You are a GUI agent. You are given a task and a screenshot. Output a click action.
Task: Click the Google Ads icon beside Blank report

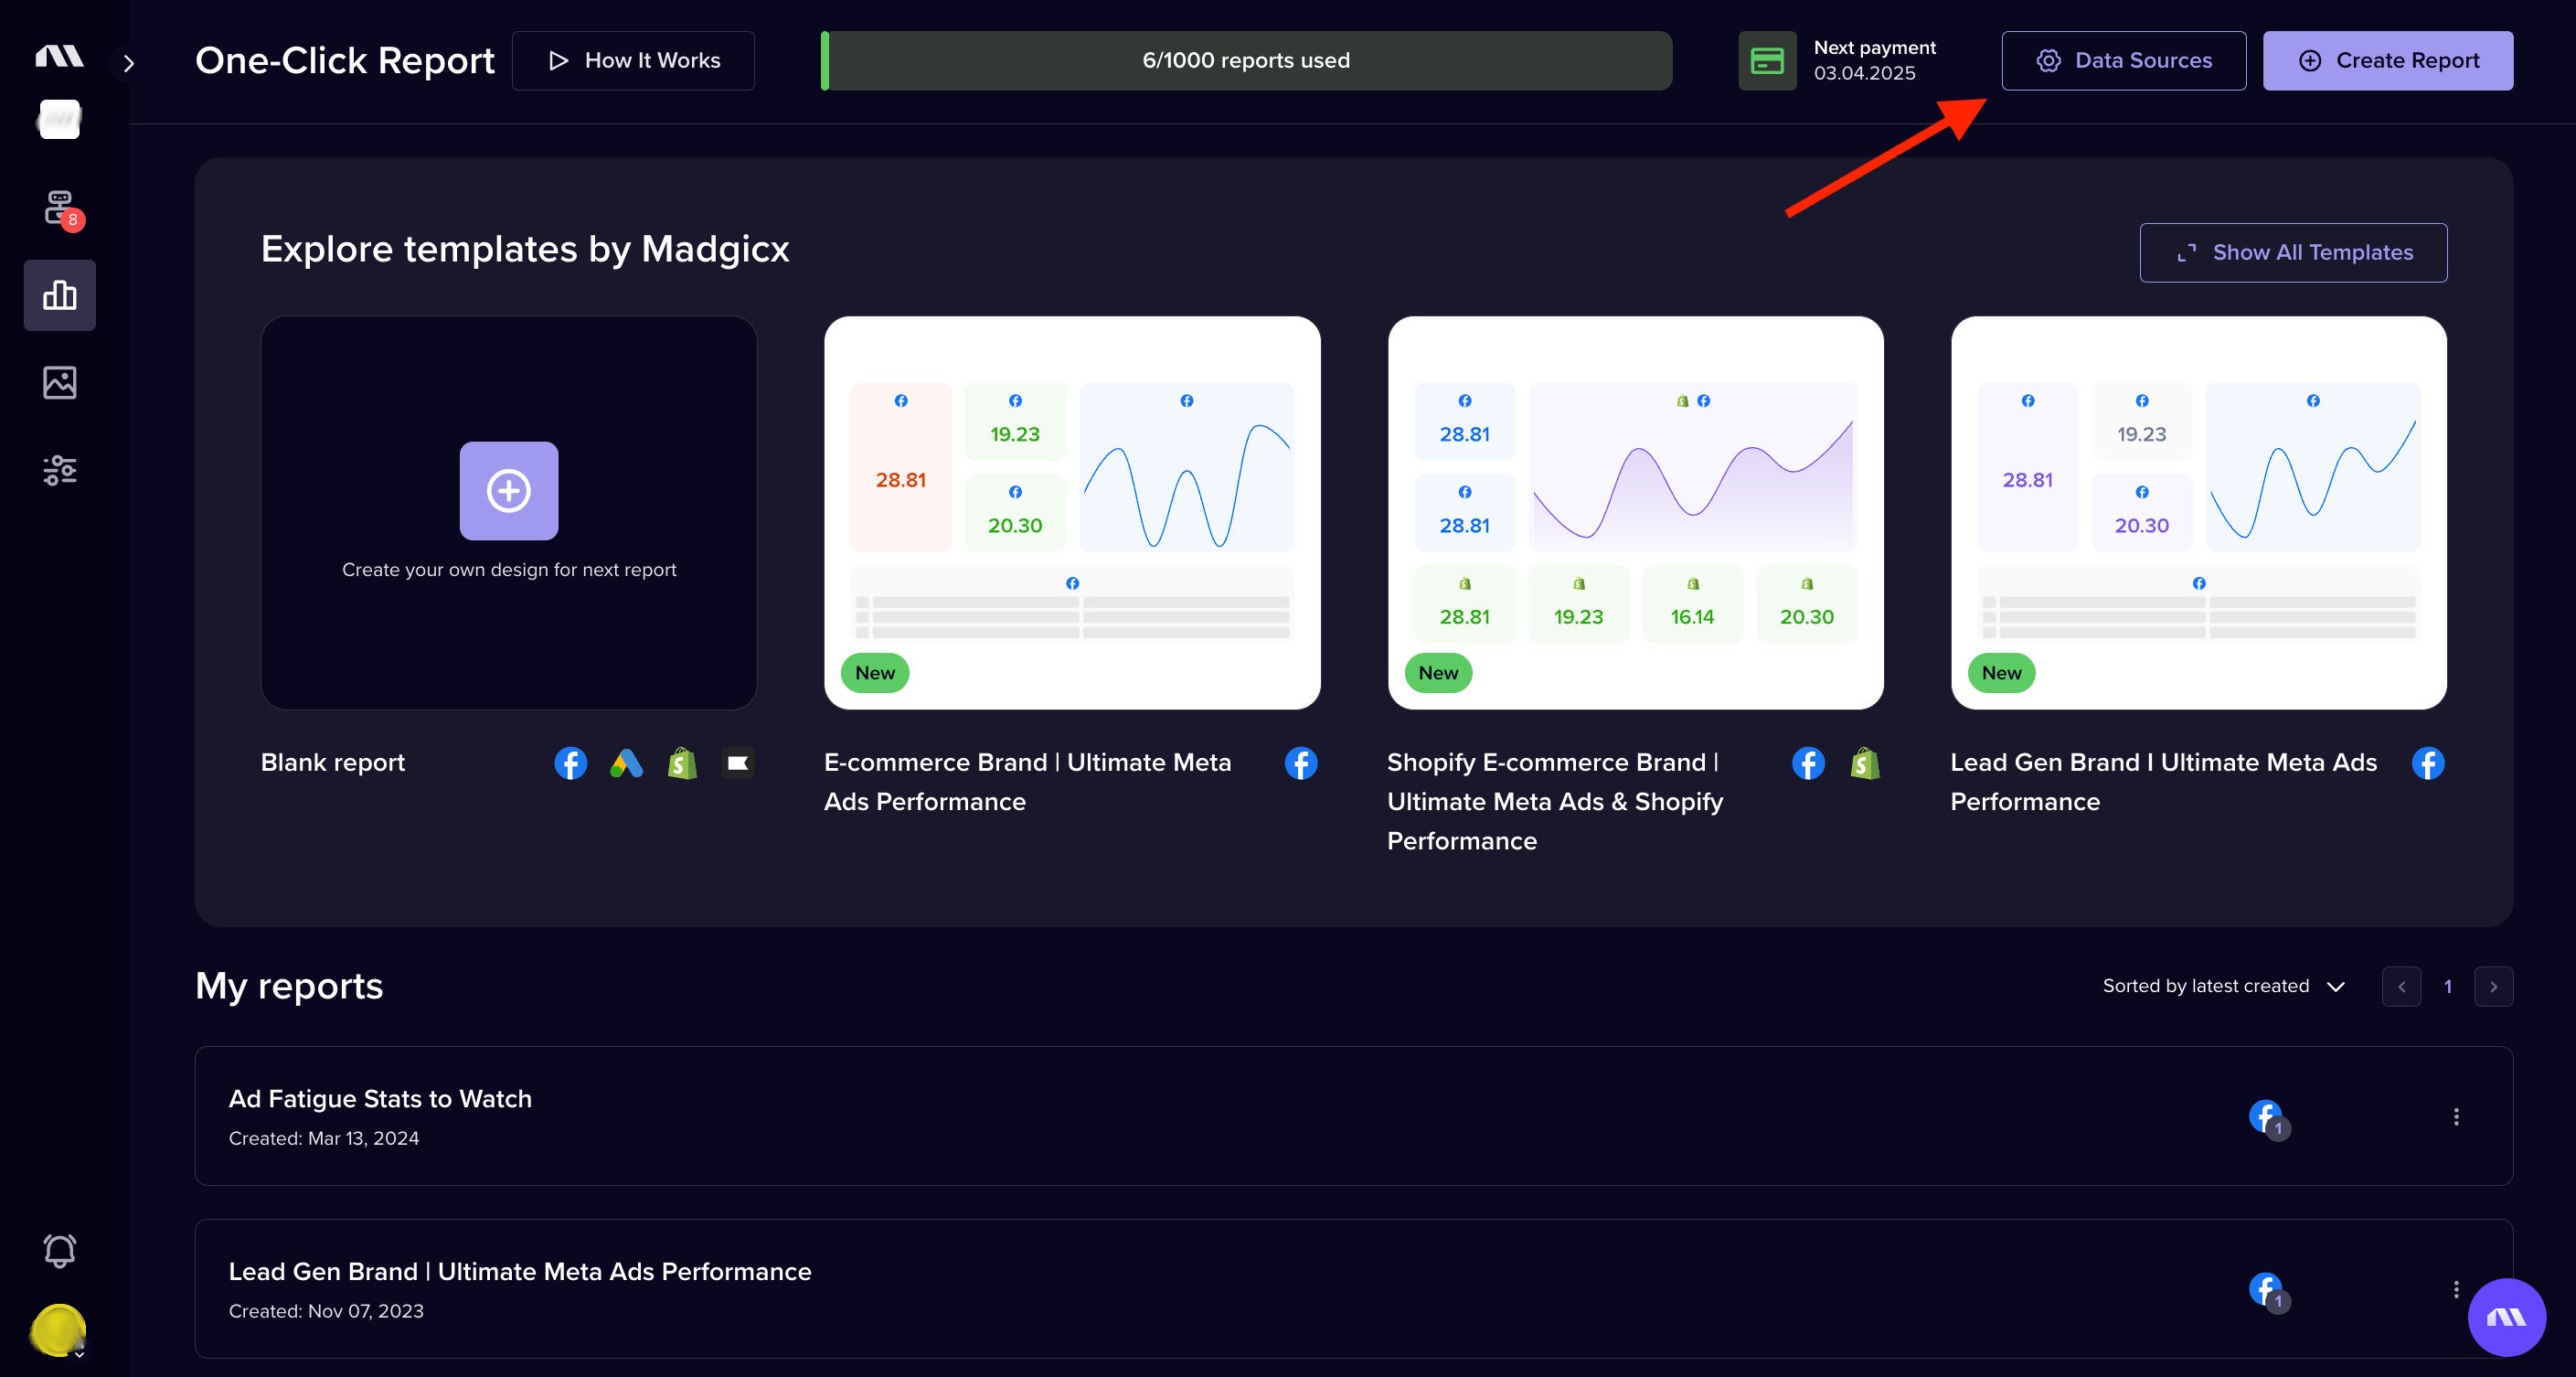tap(626, 764)
